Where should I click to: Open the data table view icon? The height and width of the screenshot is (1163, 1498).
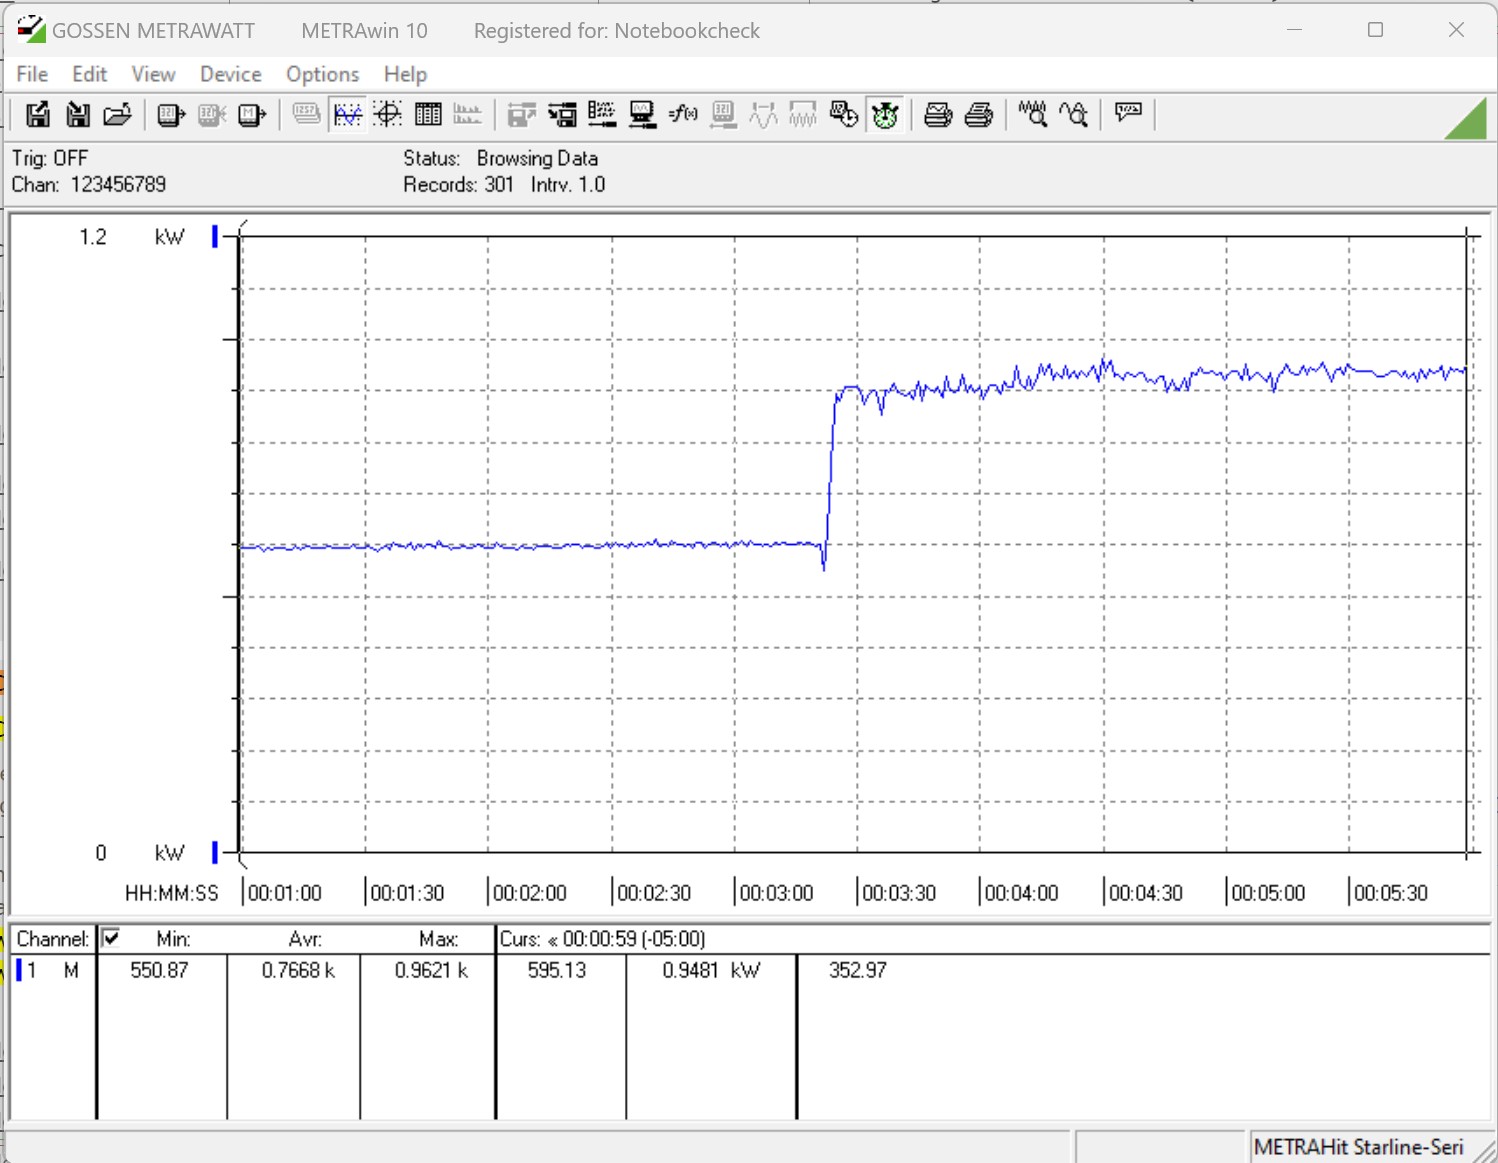(428, 115)
